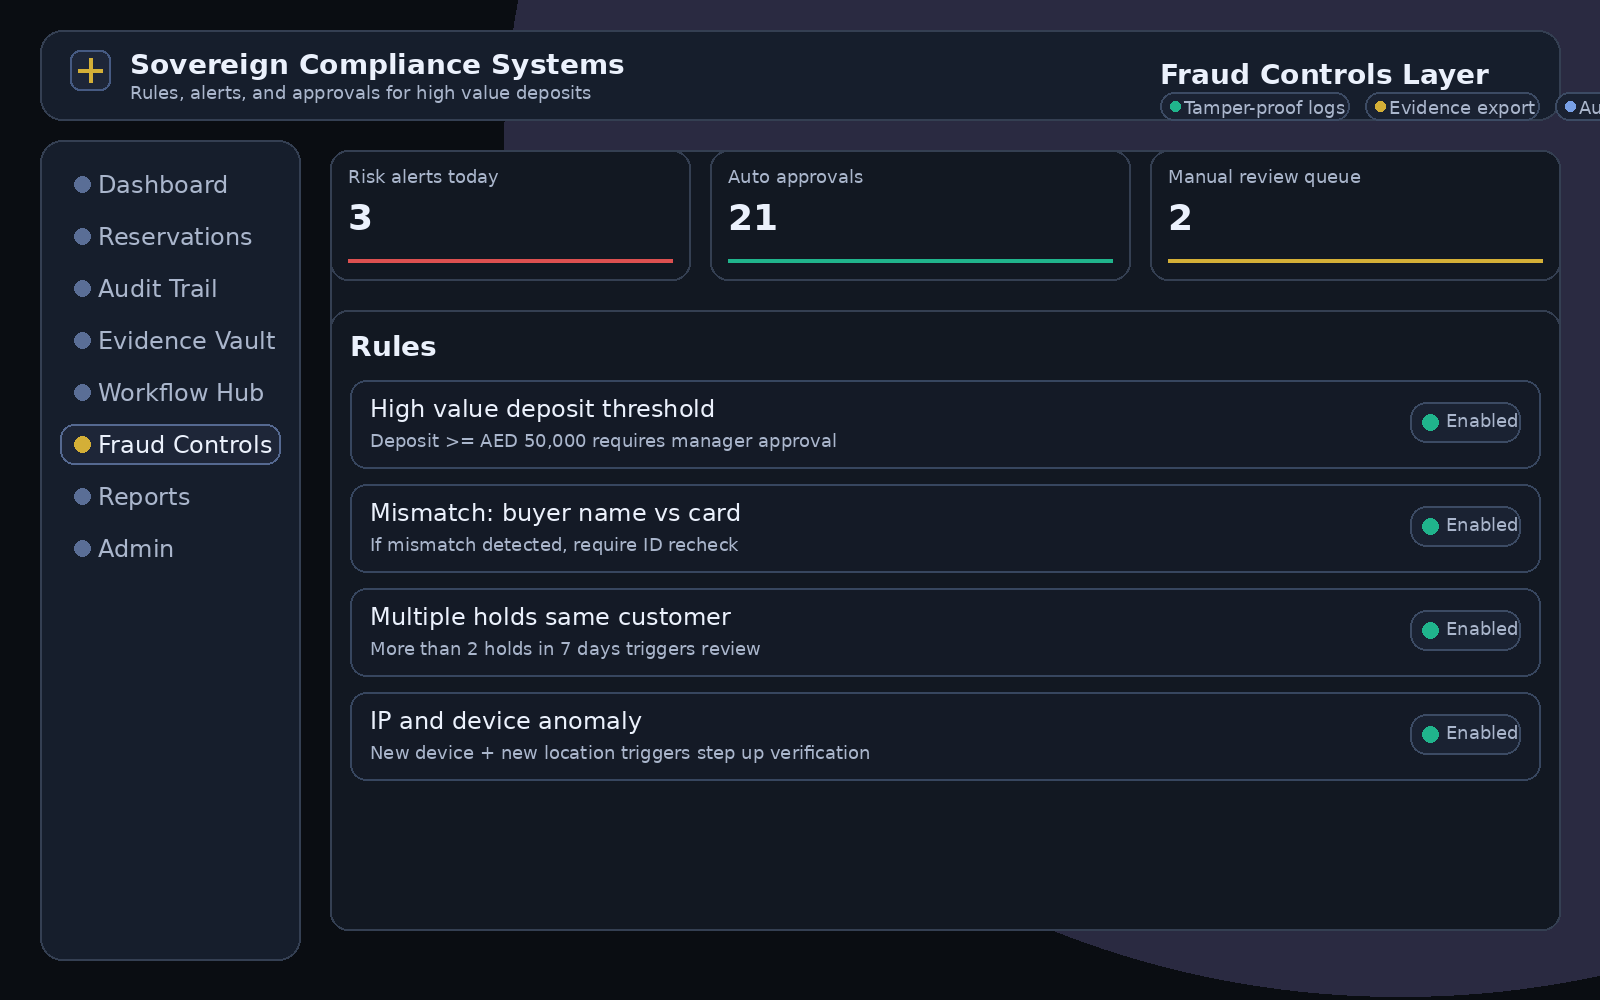
Task: Select the Auto approvals stat card
Action: (920, 215)
